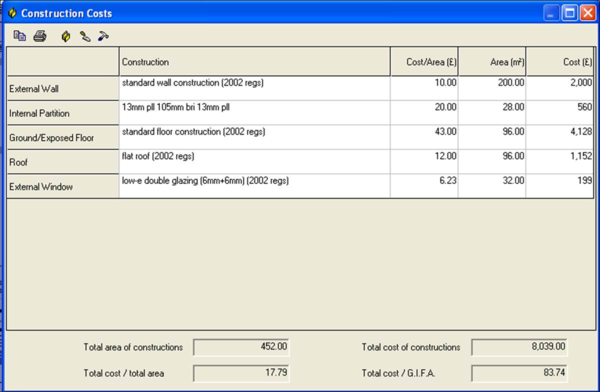Click the print icon in toolbar
600x392 pixels.
[40, 36]
